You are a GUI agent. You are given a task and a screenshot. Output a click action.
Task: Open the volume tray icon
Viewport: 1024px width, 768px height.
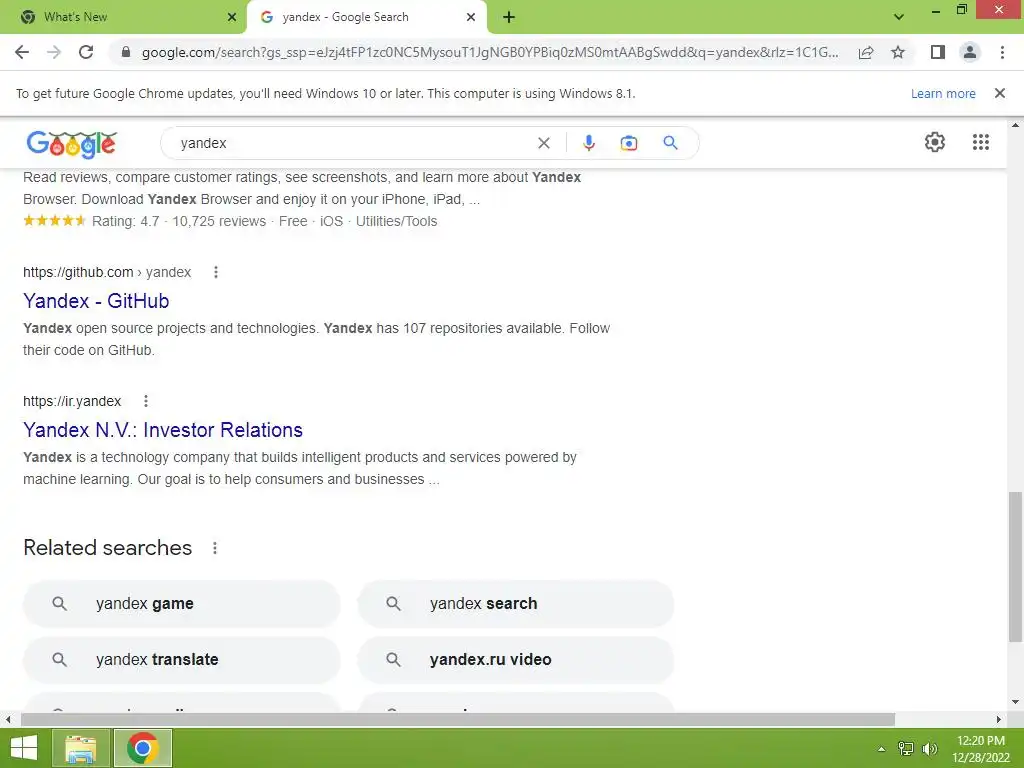click(930, 749)
